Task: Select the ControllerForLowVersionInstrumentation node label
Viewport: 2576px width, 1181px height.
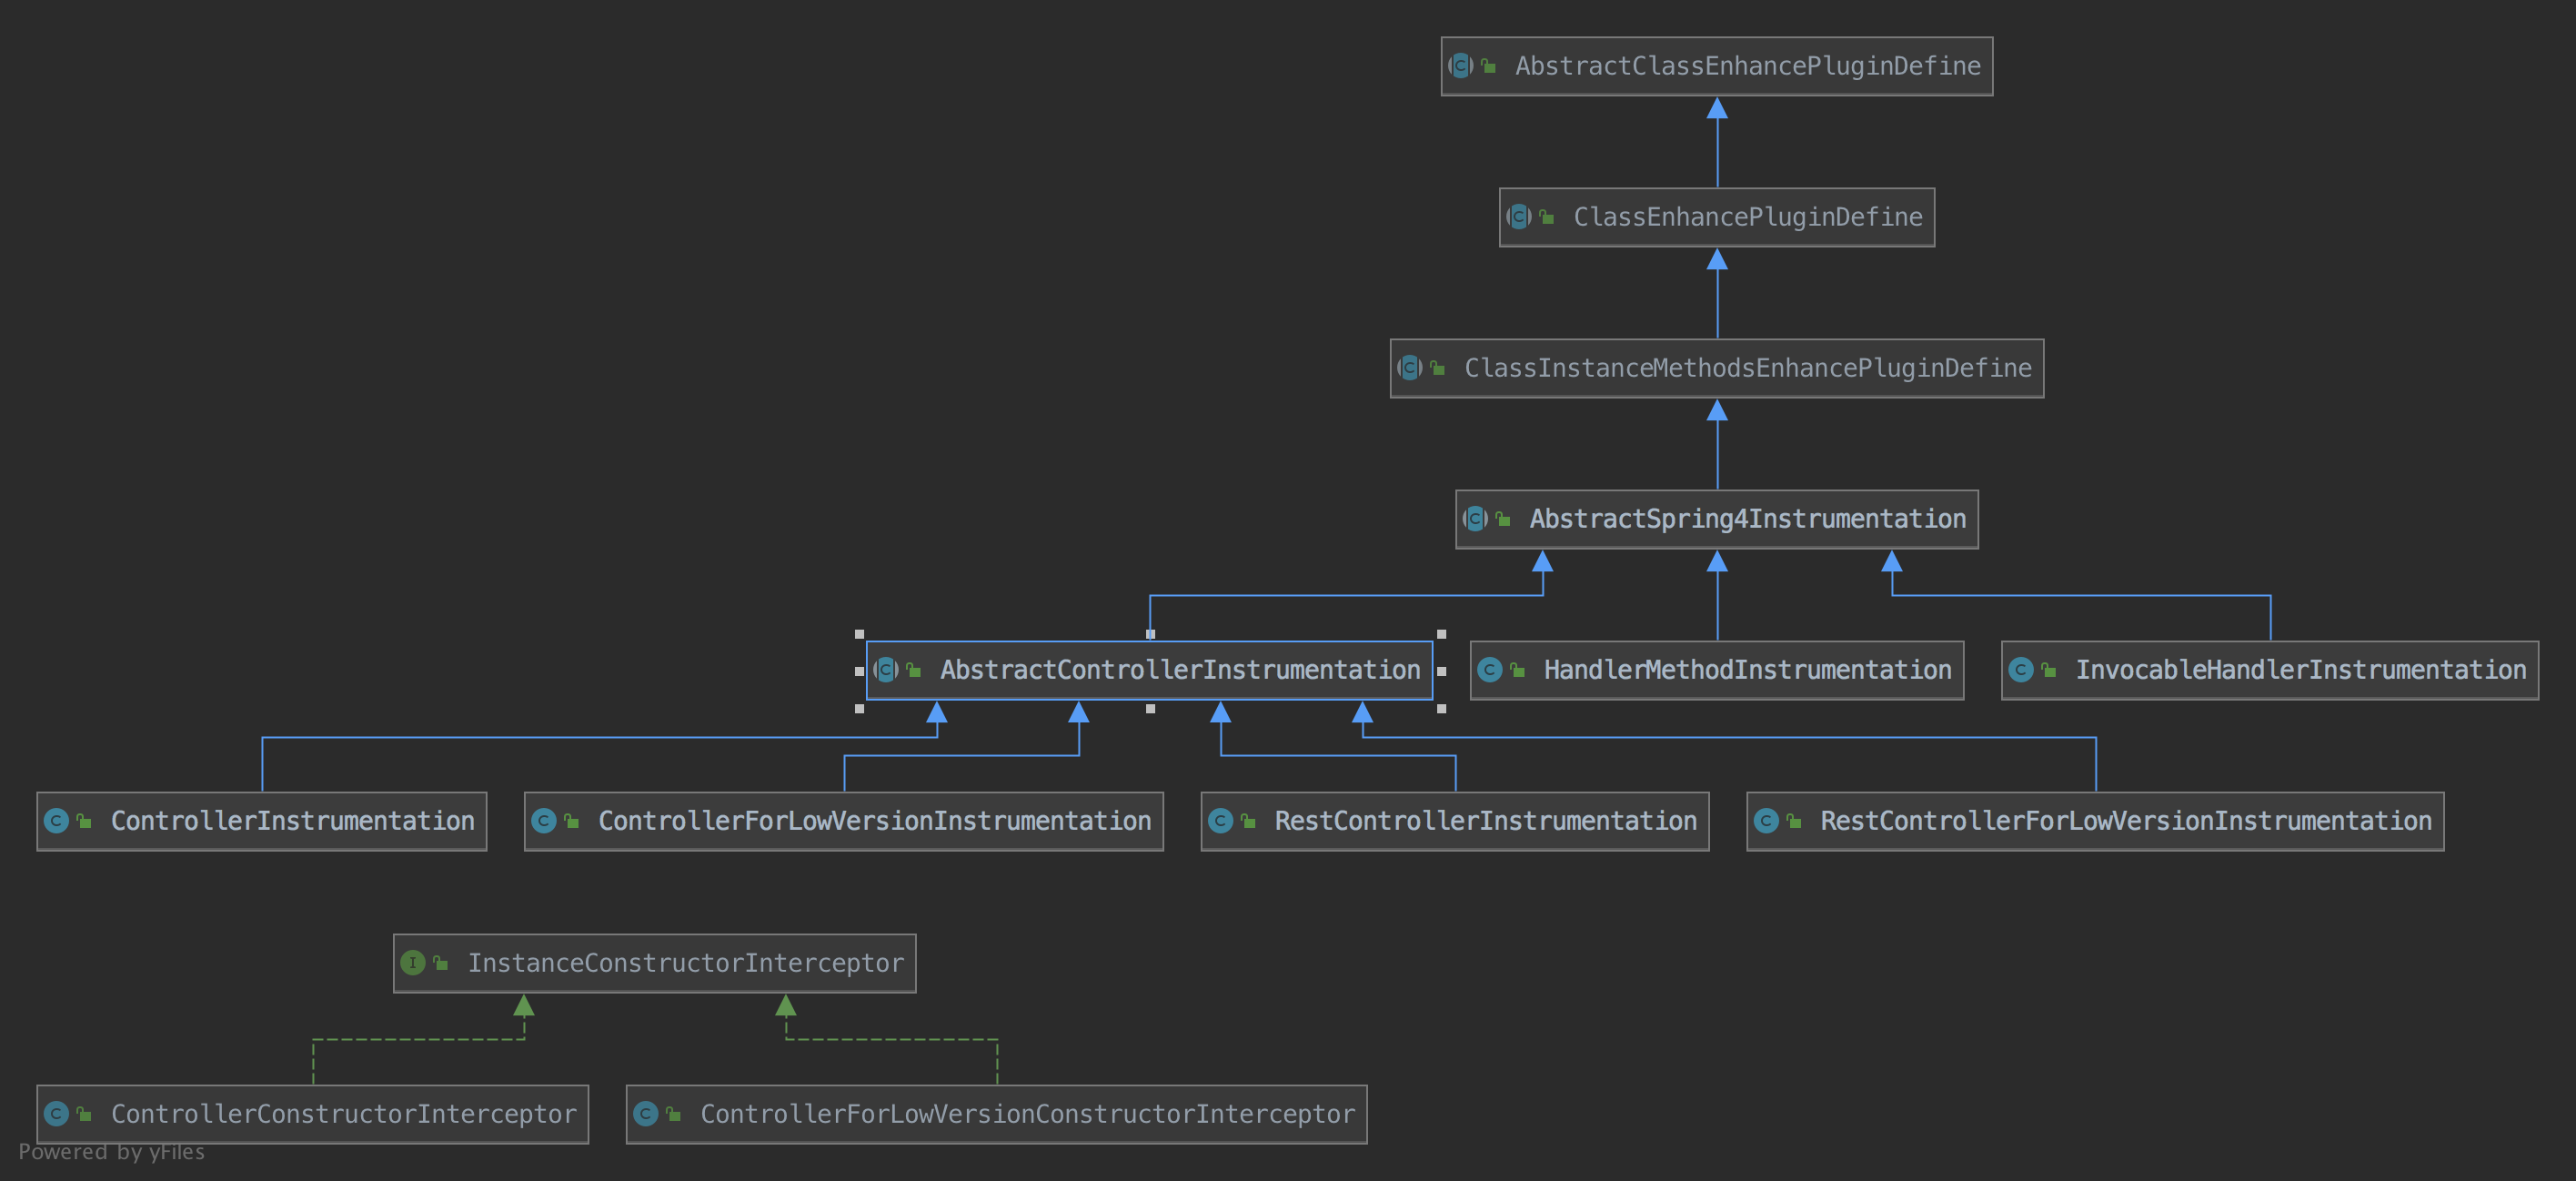Action: coord(874,821)
